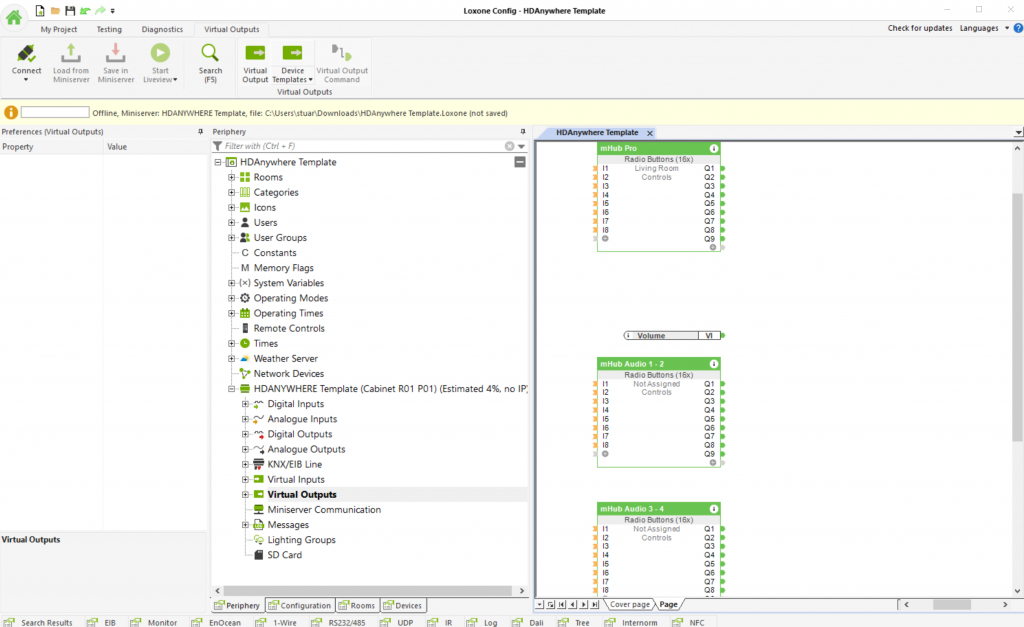Open the Diagnostics ribbon tab

[x=162, y=29]
